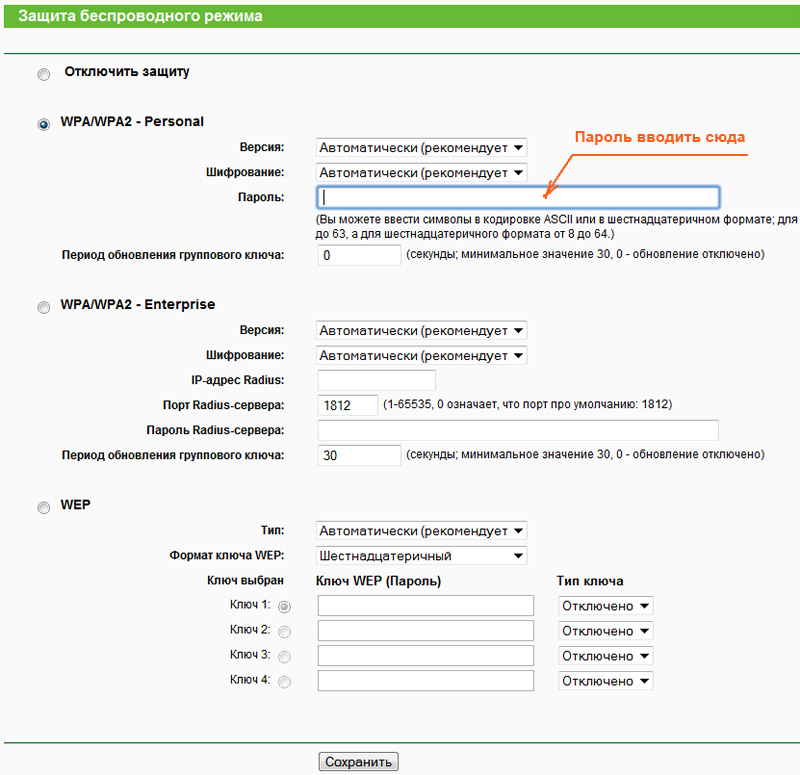Click the "Защита беспроводного режима" header title
The image size is (800, 775).
pos(140,16)
